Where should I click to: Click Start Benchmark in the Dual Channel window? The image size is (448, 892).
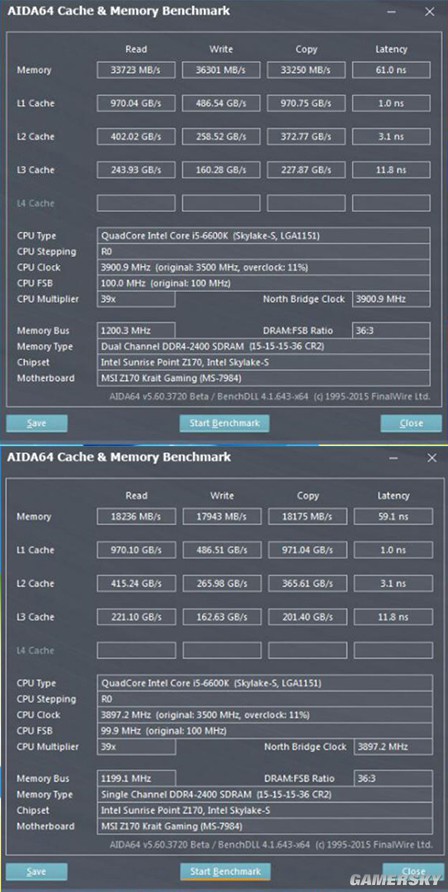point(225,423)
